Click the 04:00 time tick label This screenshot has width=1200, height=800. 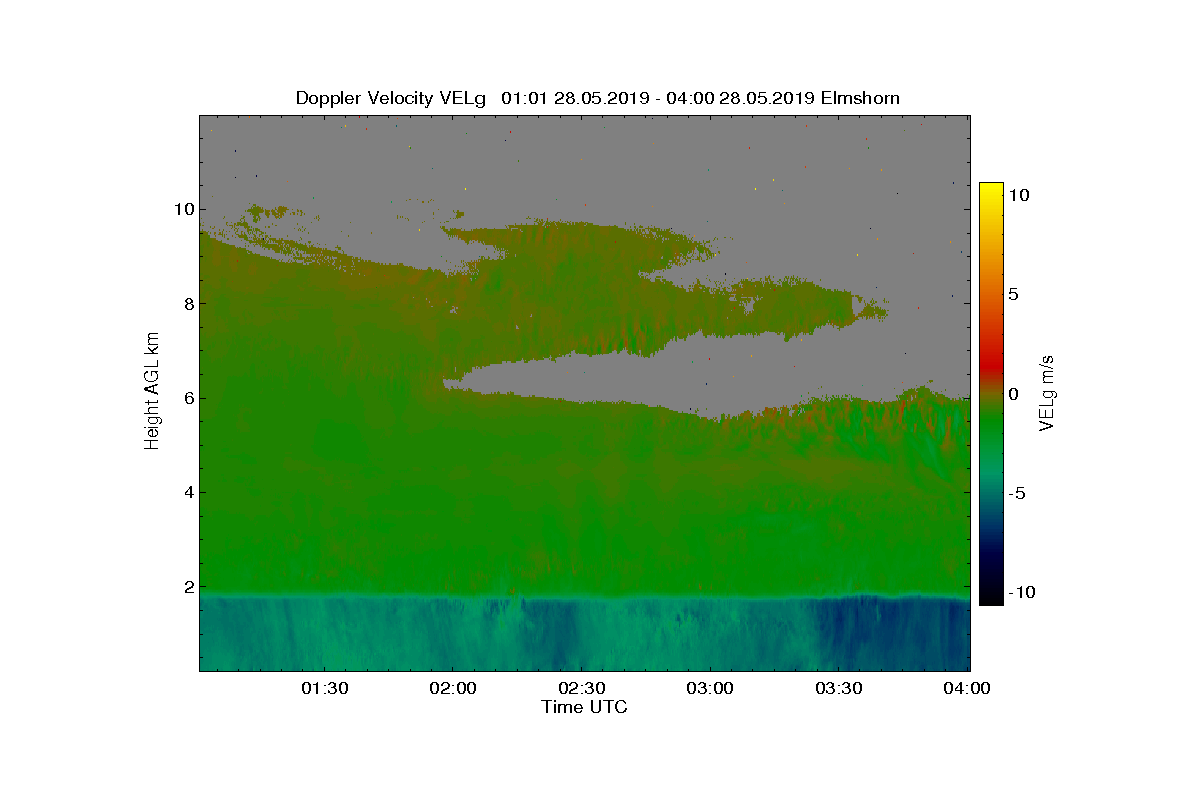click(969, 688)
